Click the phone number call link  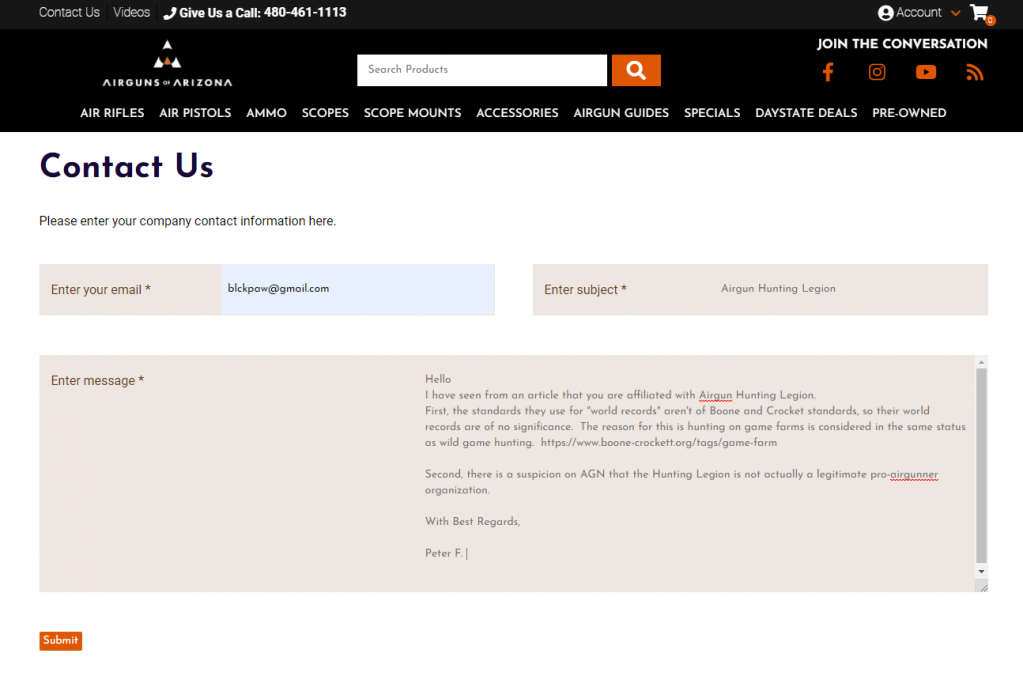tap(255, 12)
